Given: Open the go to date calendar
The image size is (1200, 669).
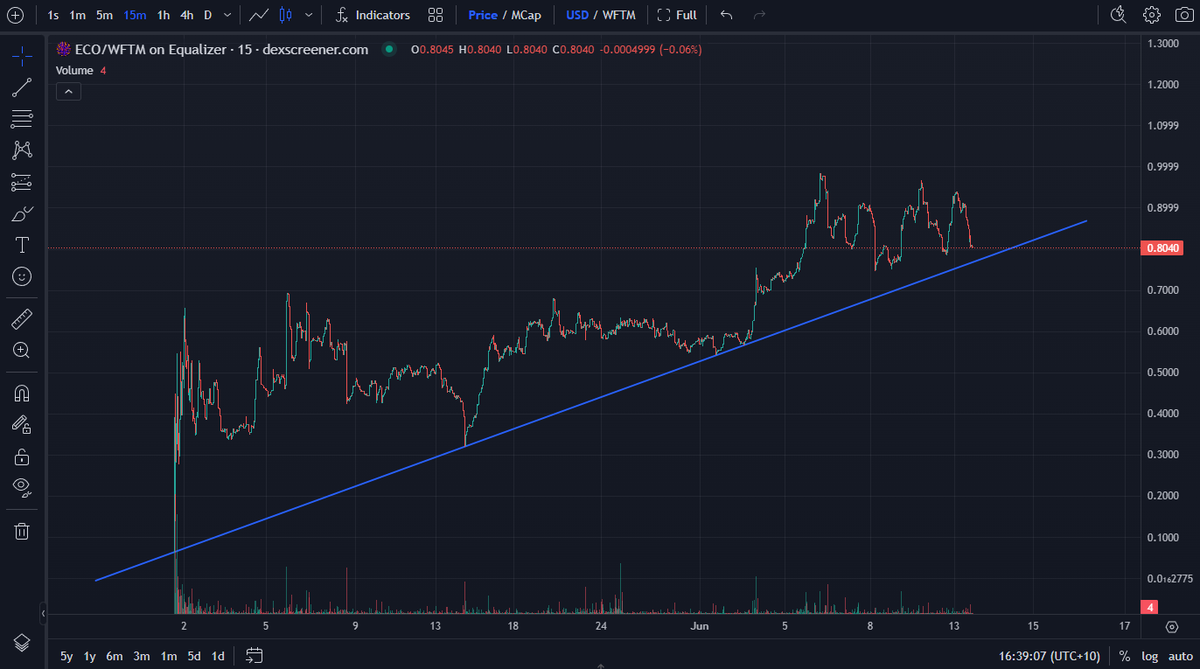Looking at the screenshot, I should pos(254,656).
